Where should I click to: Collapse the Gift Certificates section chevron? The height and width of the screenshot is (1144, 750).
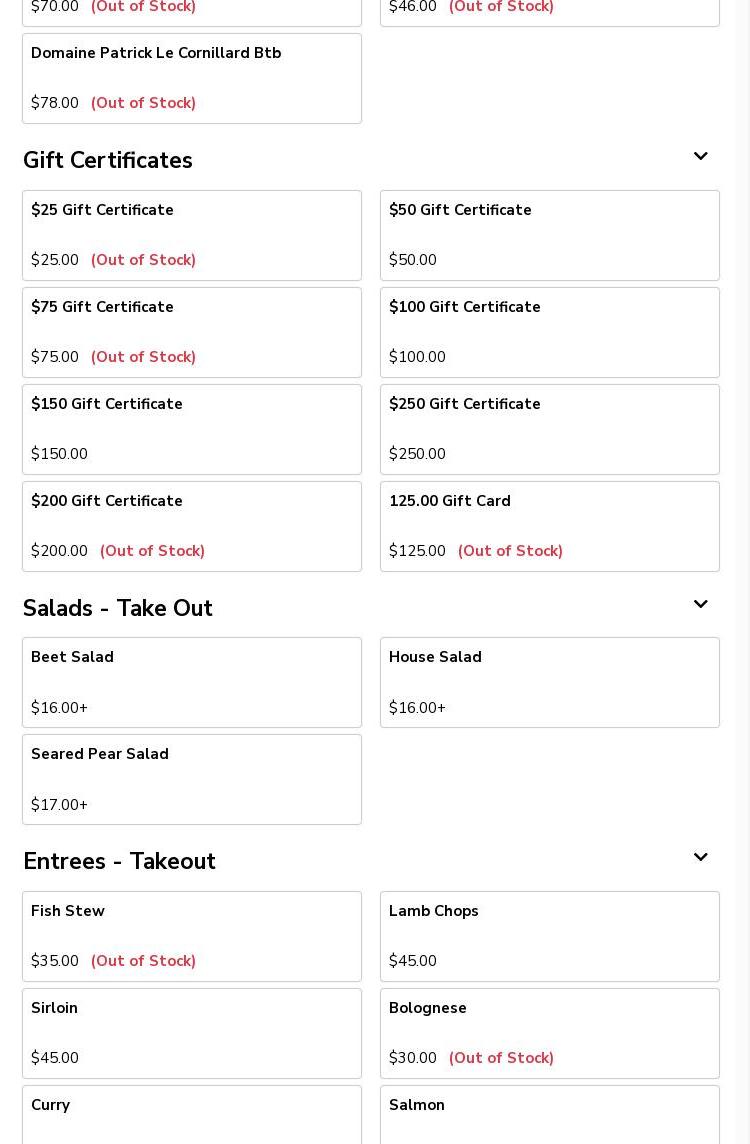coord(700,157)
